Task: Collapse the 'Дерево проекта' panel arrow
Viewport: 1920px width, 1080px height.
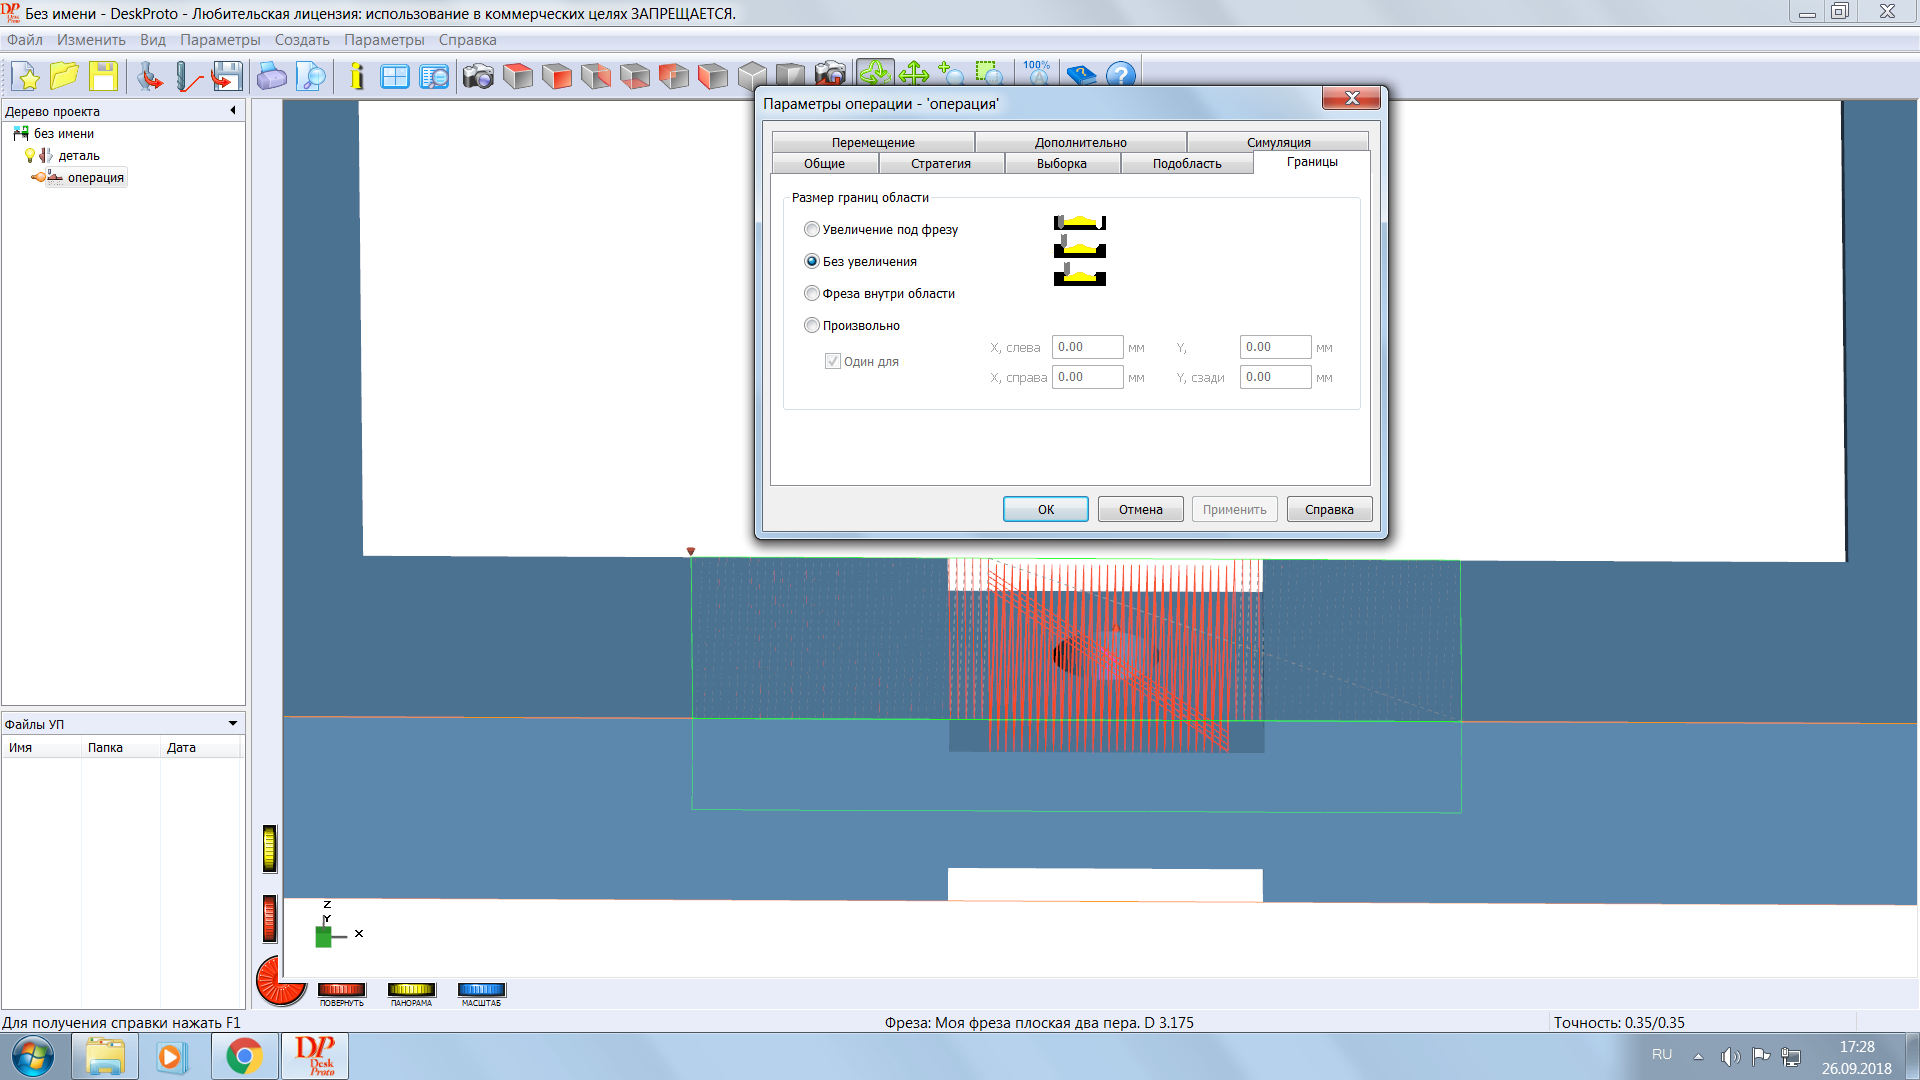Action: click(233, 111)
